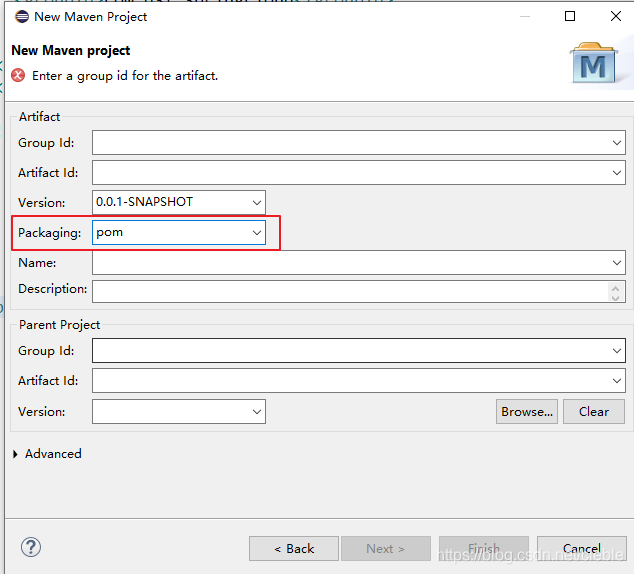Open the 0.0.1-SNAPSHOT Version dropdown
The image size is (634, 574).
(x=257, y=203)
